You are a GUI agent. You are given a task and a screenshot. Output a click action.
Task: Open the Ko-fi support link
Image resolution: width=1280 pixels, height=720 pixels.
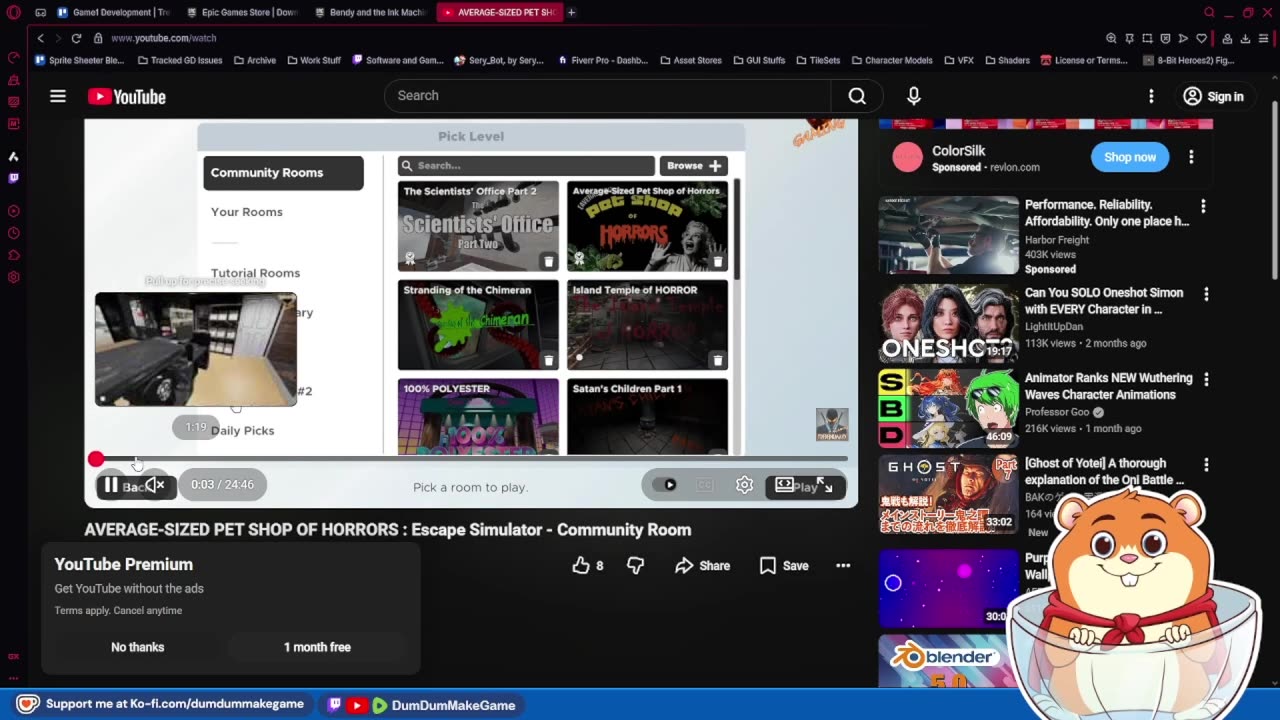point(161,704)
